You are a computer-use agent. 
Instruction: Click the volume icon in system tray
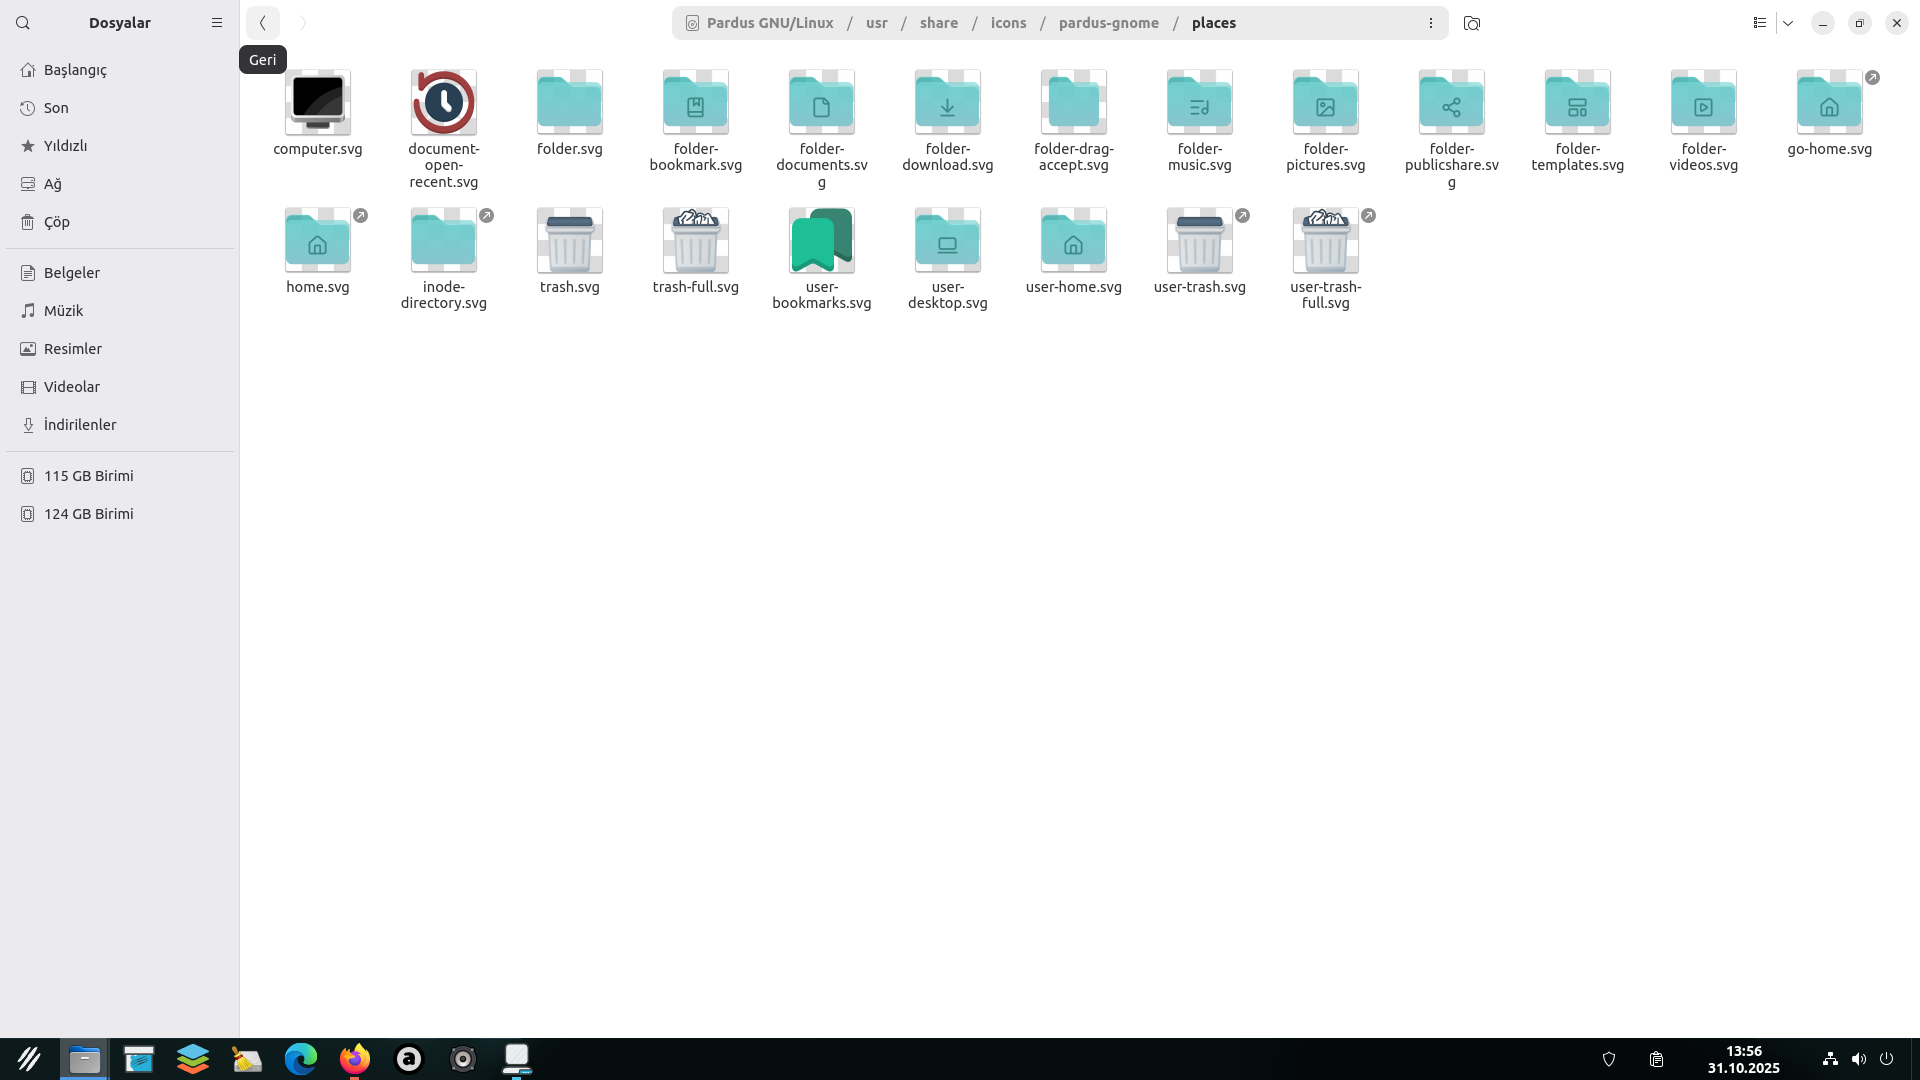(x=1858, y=1059)
